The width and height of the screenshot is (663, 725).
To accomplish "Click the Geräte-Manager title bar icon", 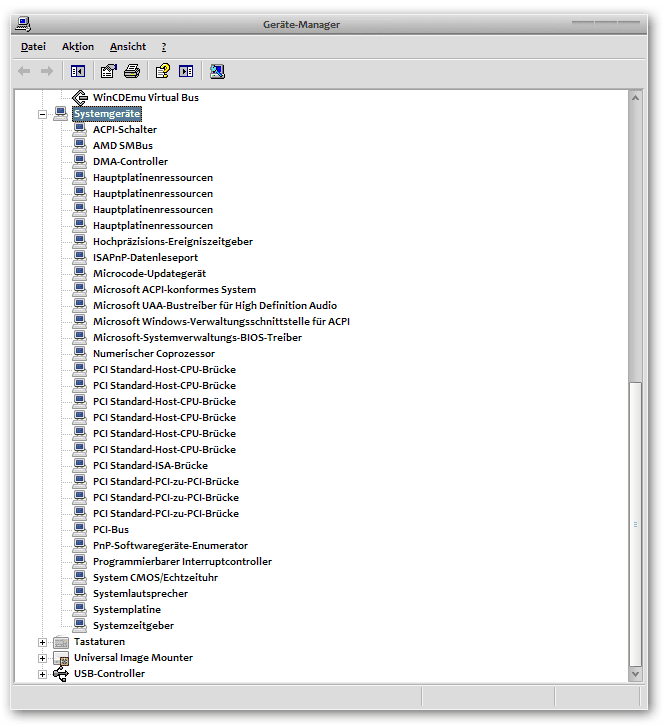I will 23,24.
